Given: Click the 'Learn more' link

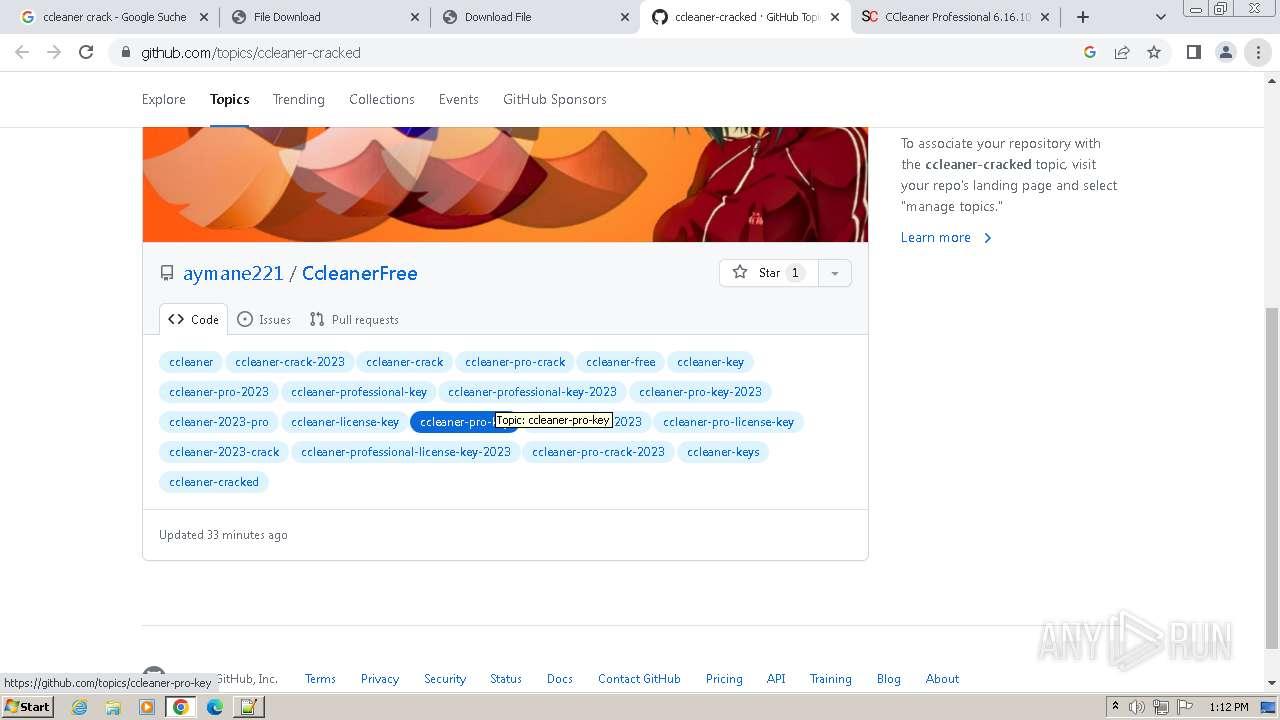Looking at the screenshot, I should pyautogui.click(x=946, y=237).
